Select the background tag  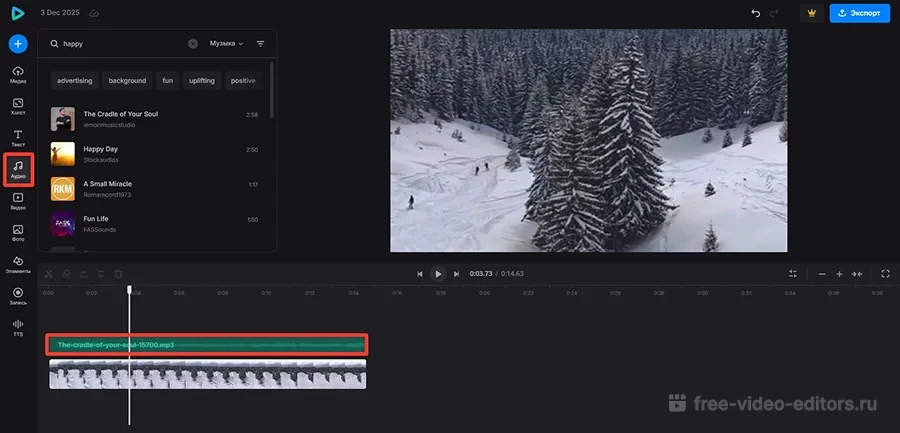tap(127, 80)
